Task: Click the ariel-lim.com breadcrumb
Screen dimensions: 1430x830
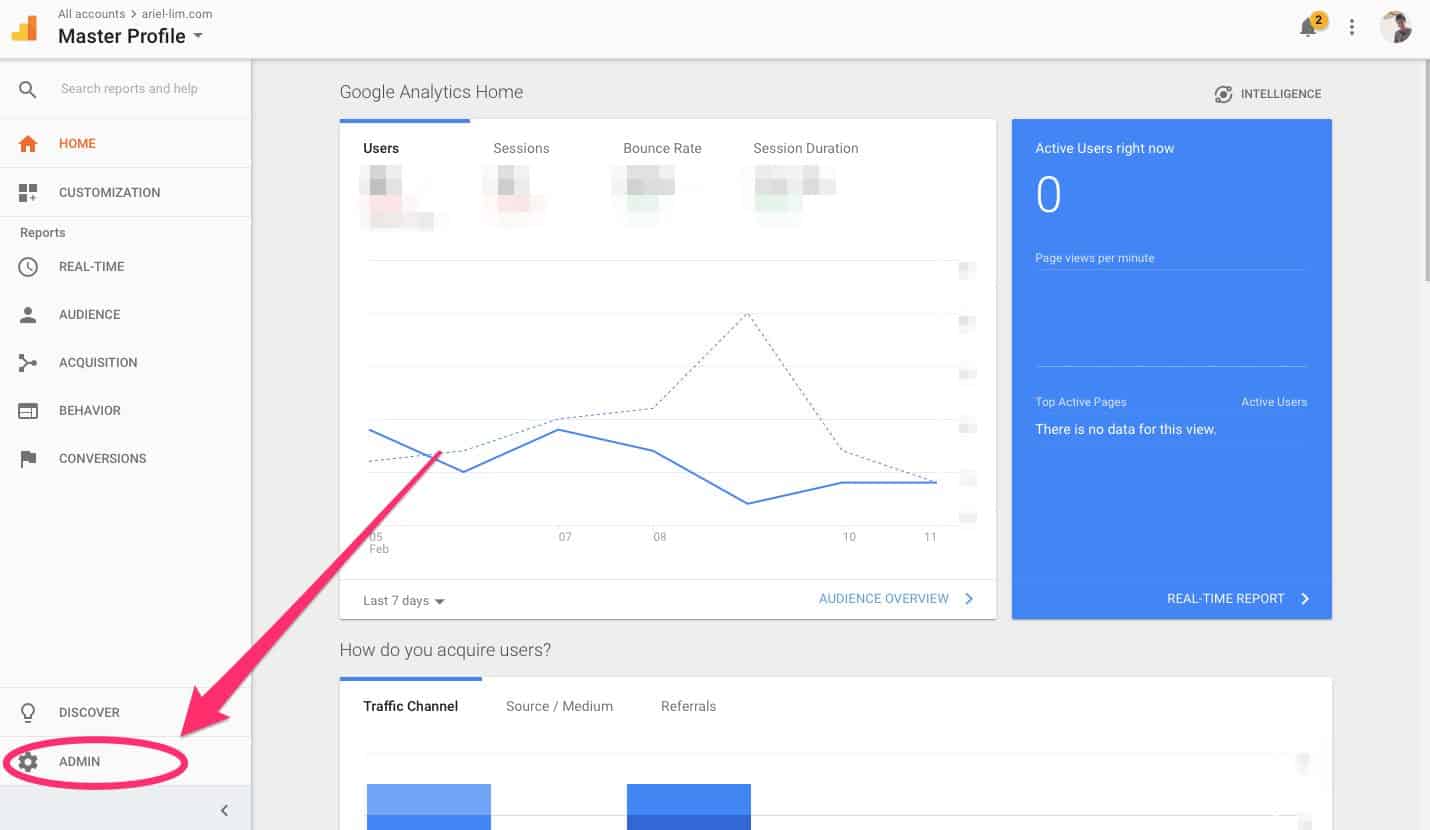Action: [177, 14]
